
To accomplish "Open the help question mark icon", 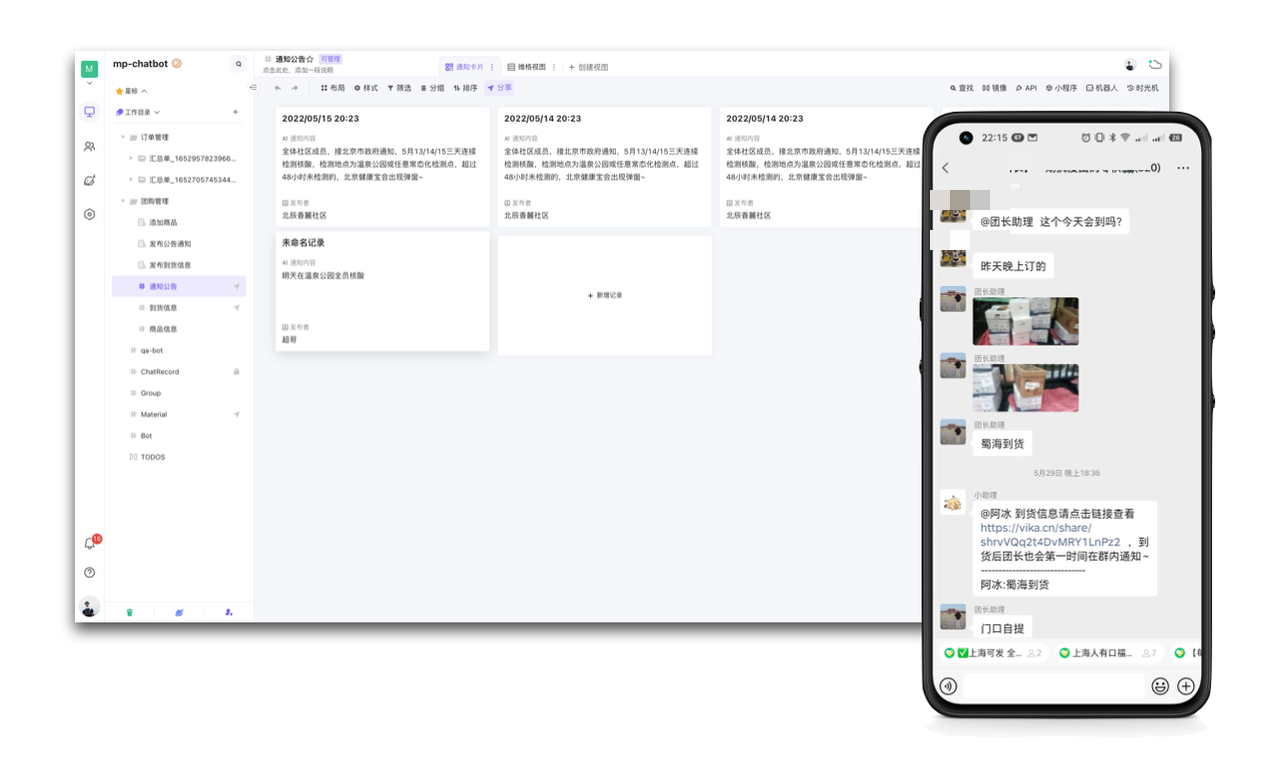I will (90, 572).
